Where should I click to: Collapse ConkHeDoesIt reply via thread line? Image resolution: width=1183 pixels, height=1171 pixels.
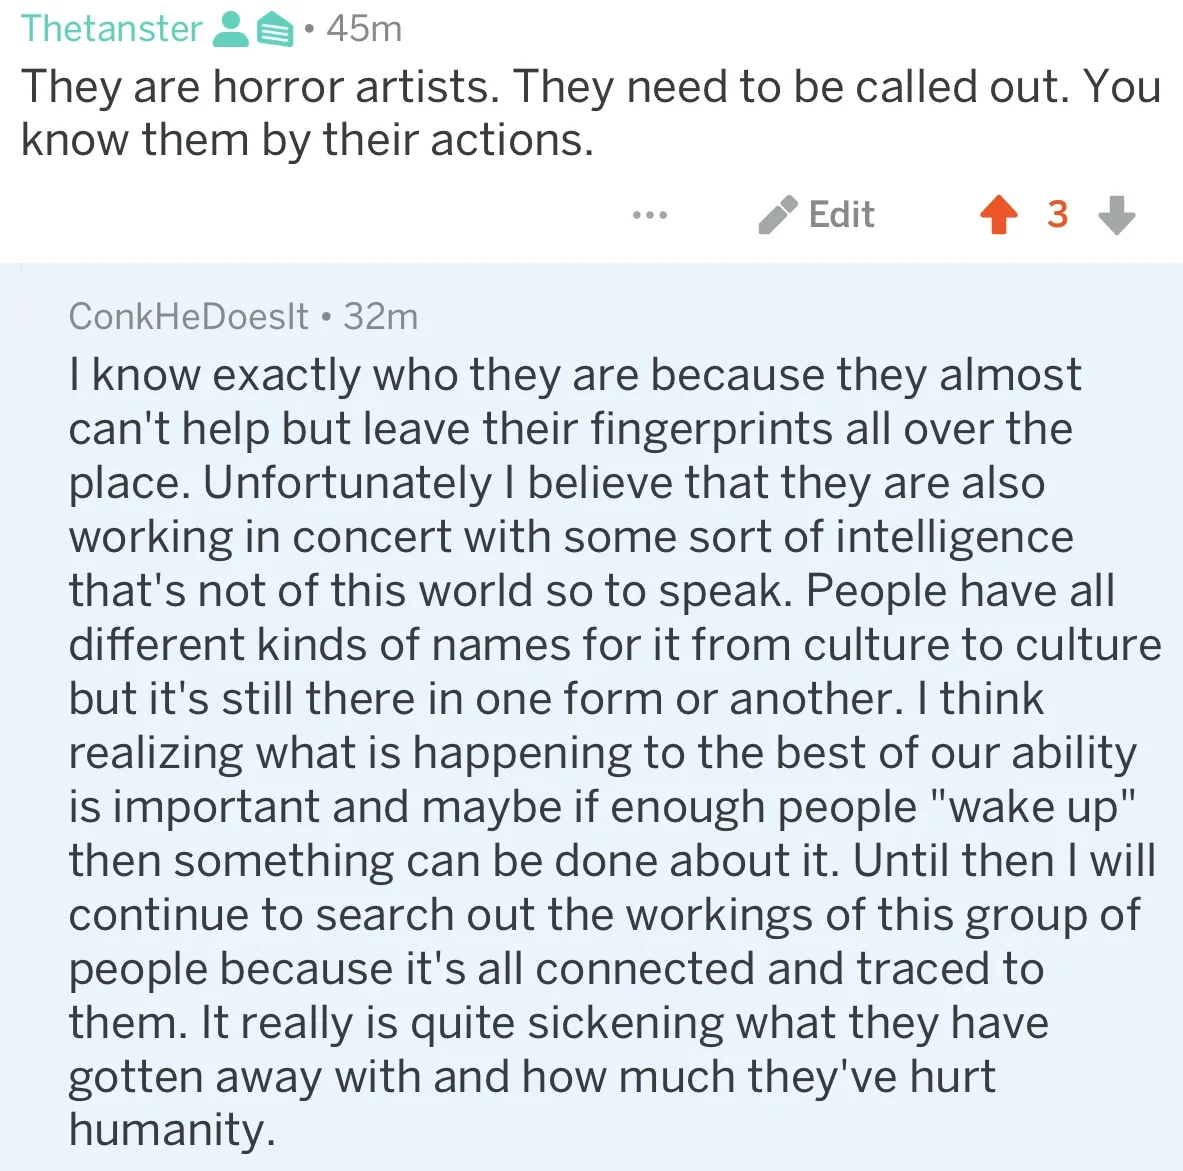[x=21, y=717]
